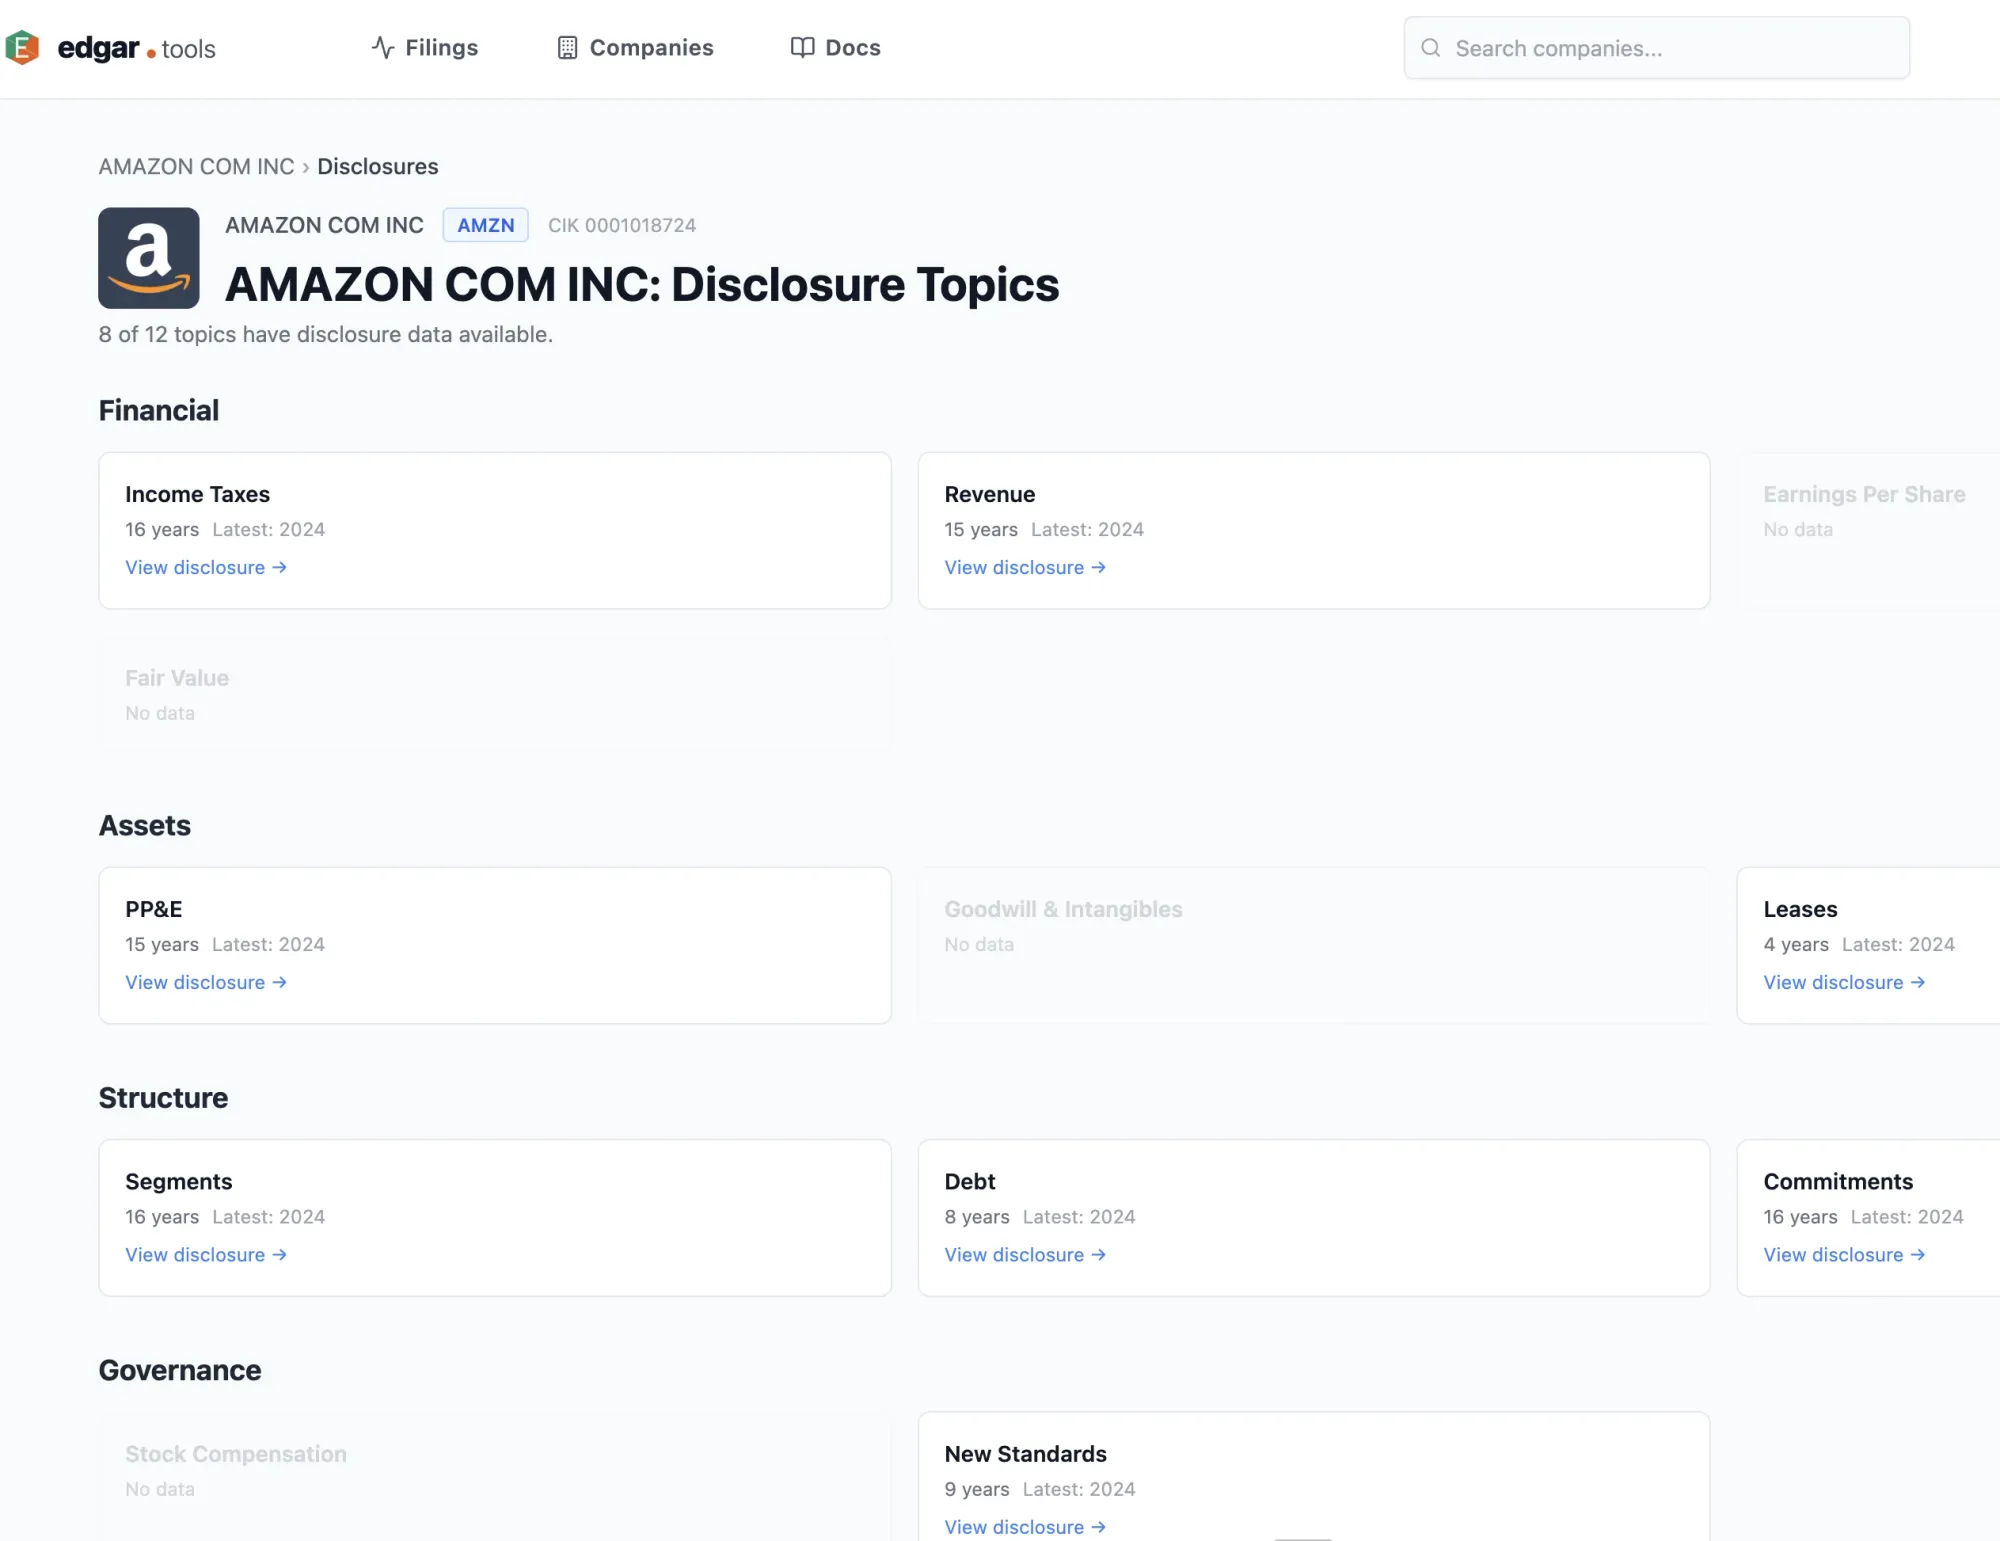Open the PP&E View disclosure link

coord(205,982)
